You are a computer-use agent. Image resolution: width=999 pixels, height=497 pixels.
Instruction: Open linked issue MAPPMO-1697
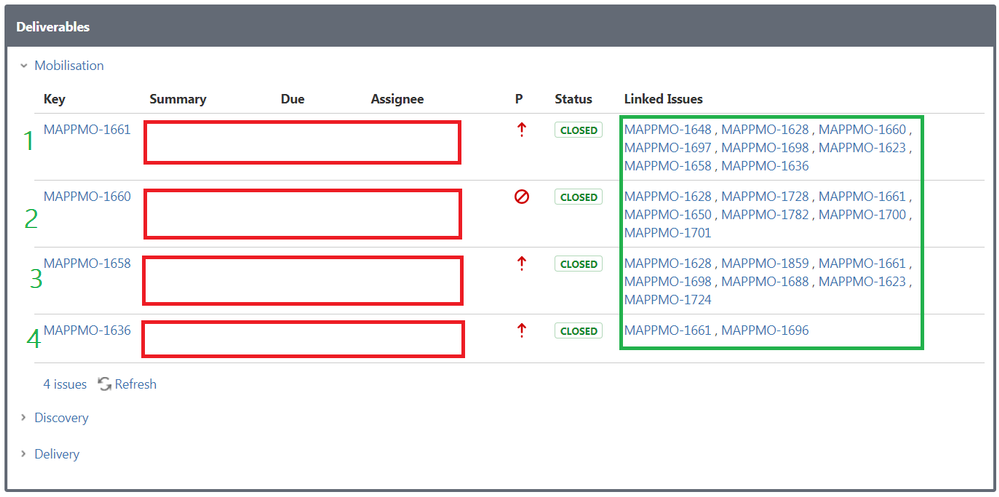[x=668, y=148]
